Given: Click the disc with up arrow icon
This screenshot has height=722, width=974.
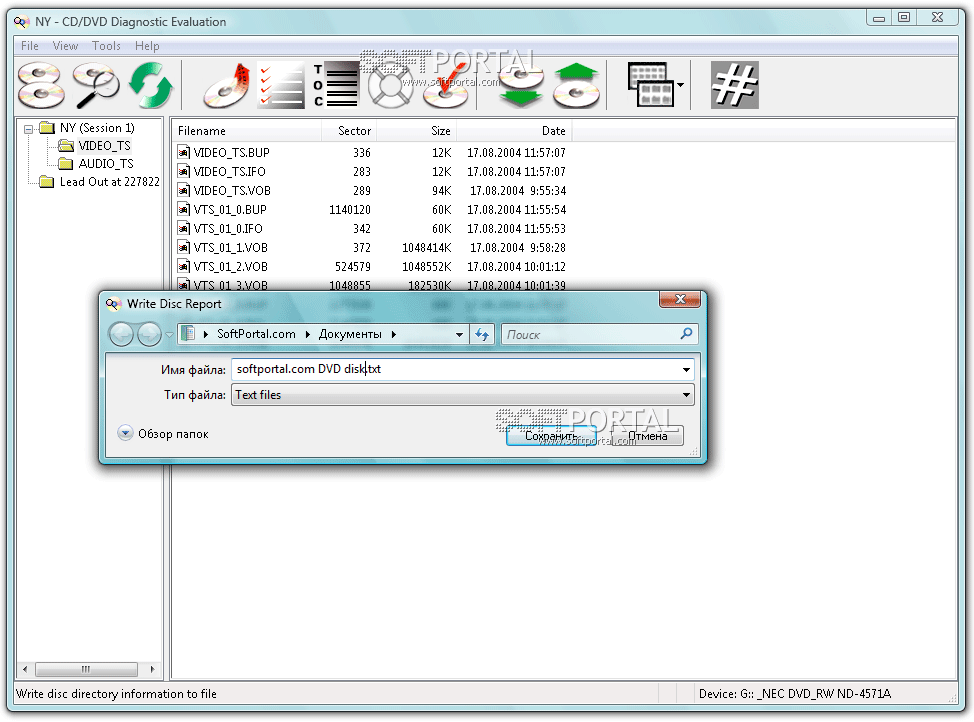Looking at the screenshot, I should (x=576, y=85).
